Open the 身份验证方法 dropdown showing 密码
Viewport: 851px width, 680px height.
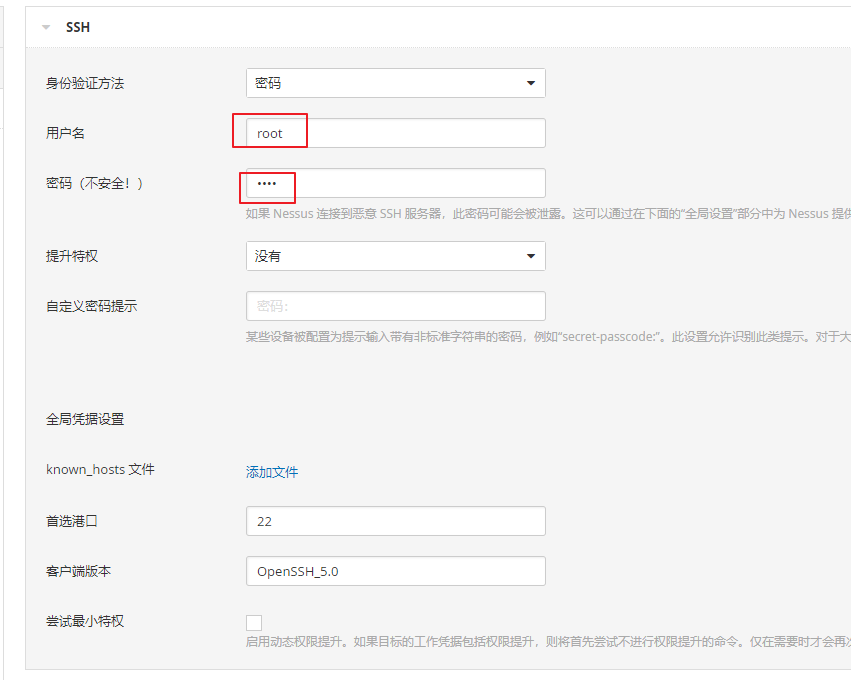[x=395, y=83]
